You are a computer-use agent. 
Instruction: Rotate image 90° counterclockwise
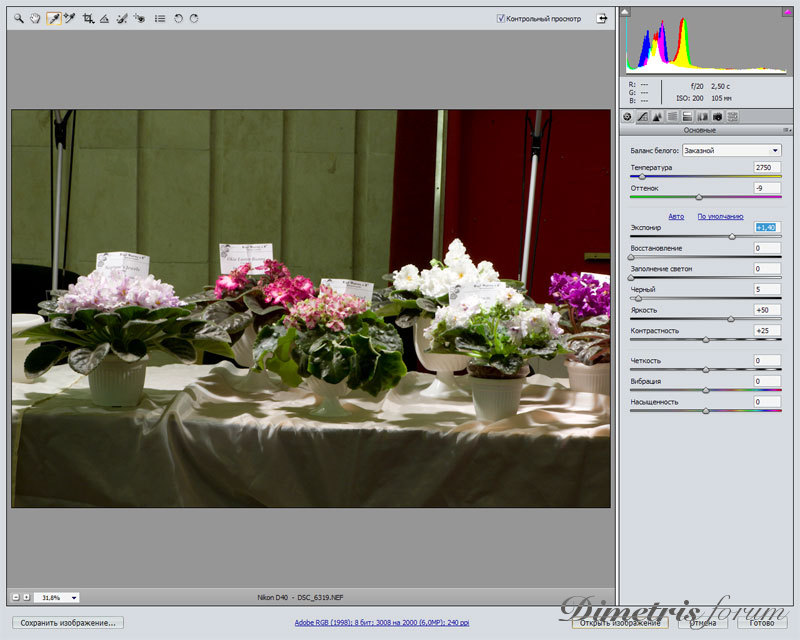pyautogui.click(x=178, y=18)
